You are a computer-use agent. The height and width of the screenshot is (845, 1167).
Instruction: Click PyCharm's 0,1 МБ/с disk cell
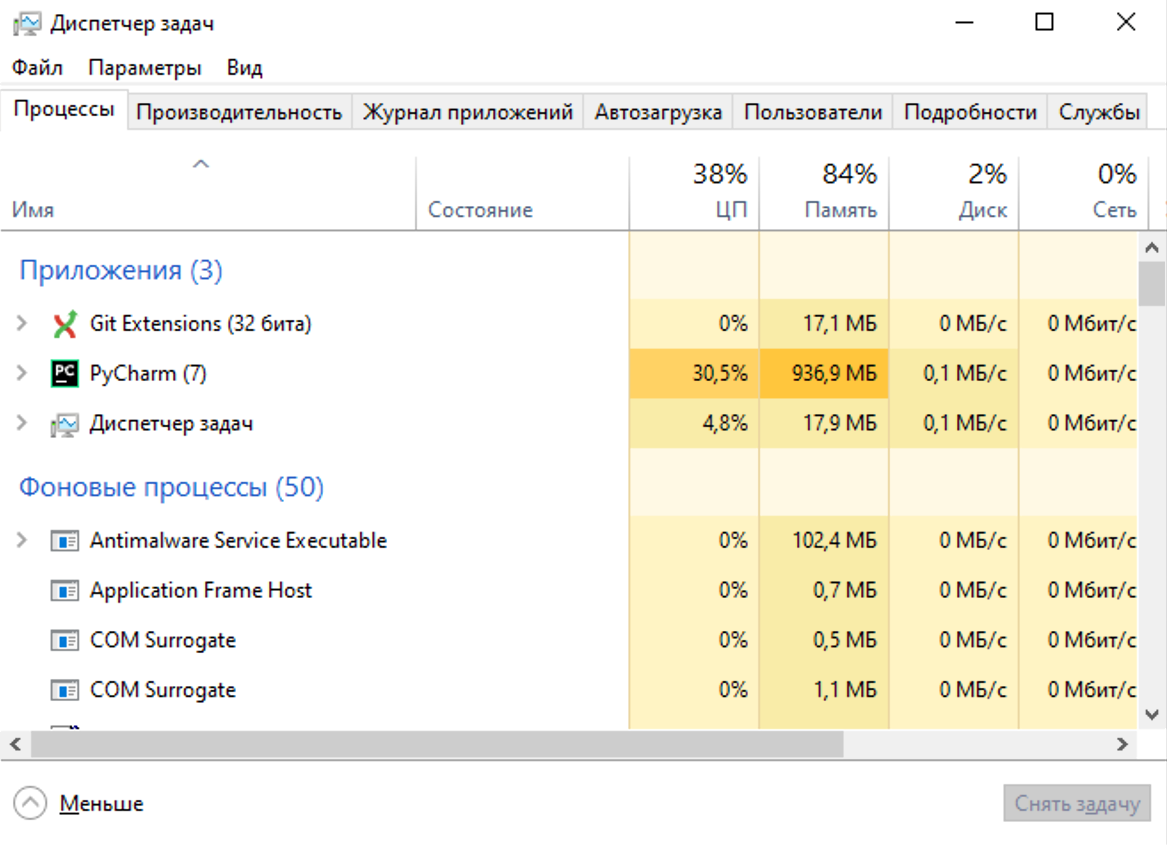tap(953, 373)
